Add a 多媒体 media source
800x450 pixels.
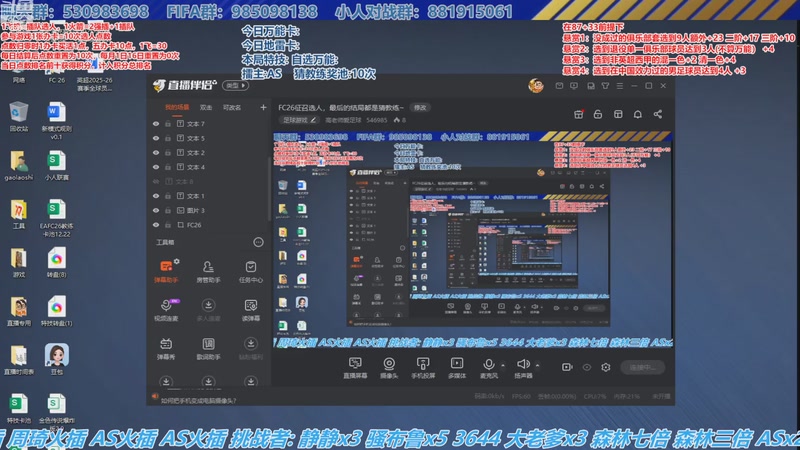pyautogui.click(x=457, y=367)
